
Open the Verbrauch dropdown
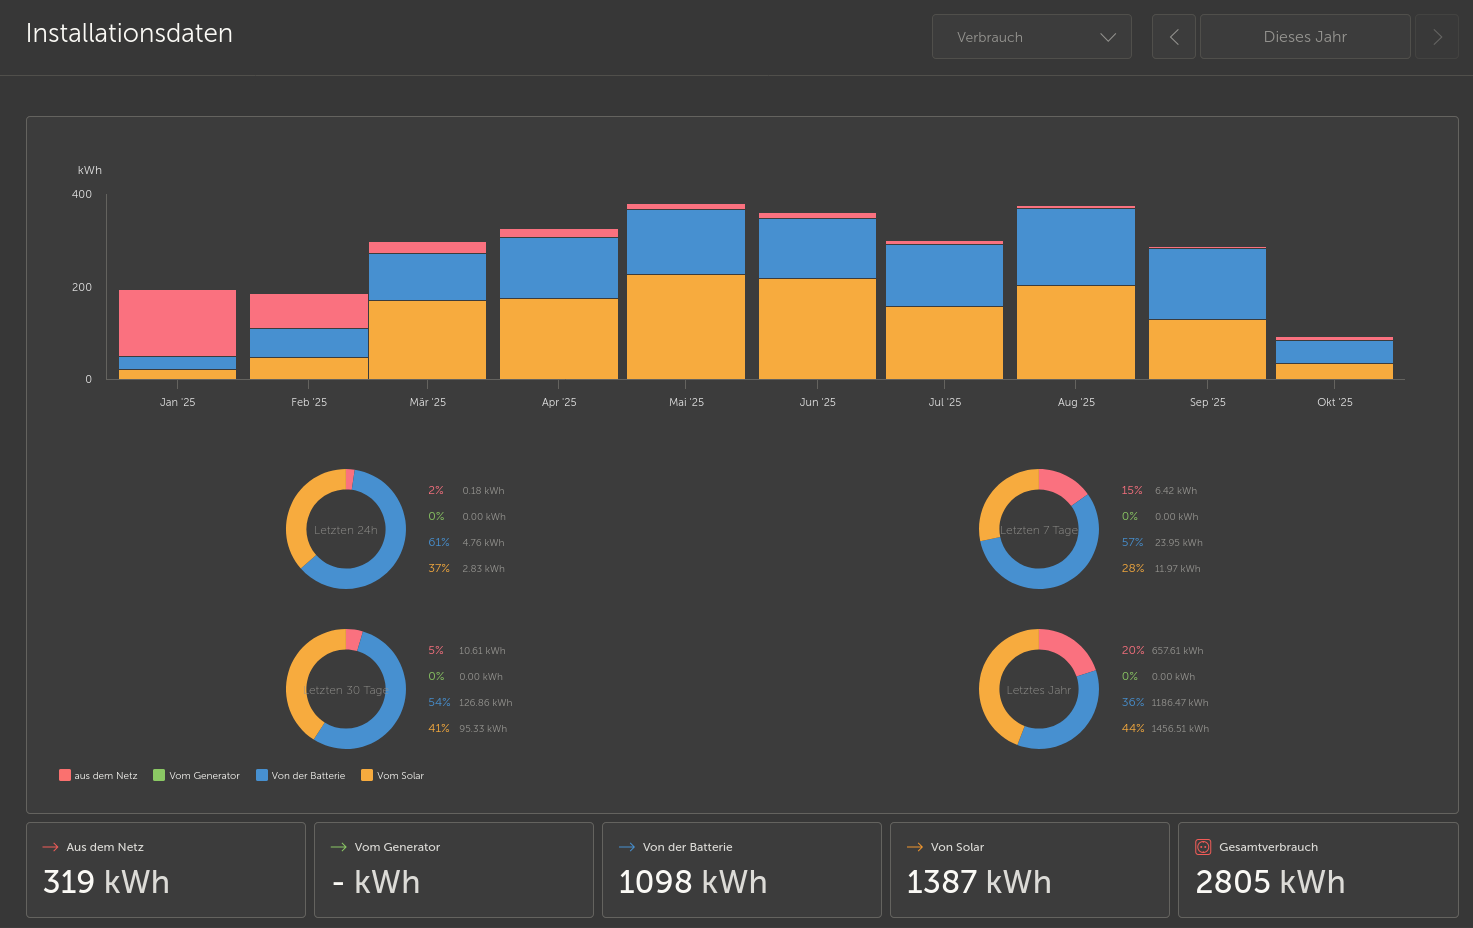1031,36
